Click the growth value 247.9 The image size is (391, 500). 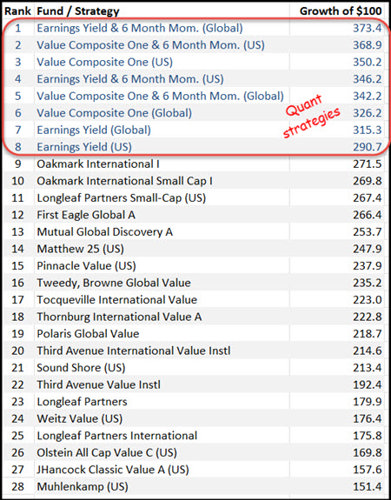pyautogui.click(x=367, y=249)
